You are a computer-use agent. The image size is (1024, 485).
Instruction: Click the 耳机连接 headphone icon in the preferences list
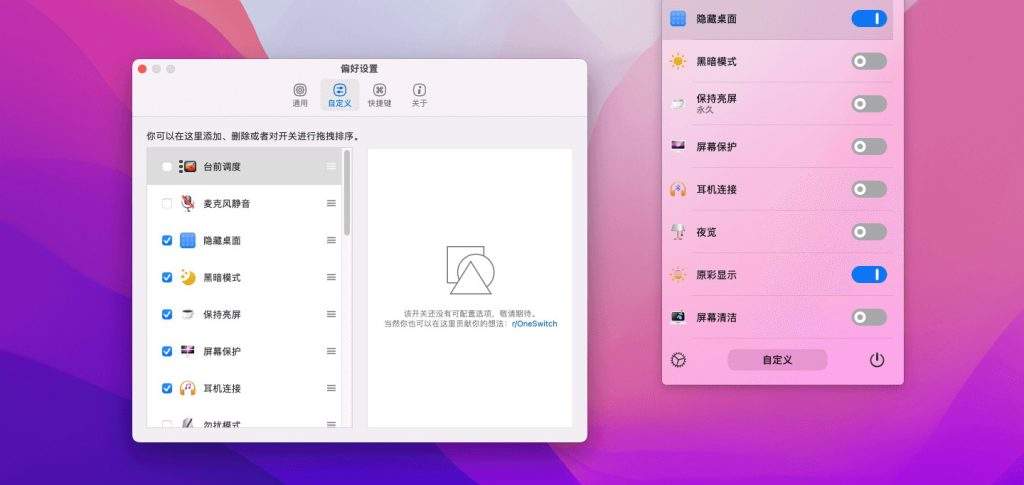point(187,388)
